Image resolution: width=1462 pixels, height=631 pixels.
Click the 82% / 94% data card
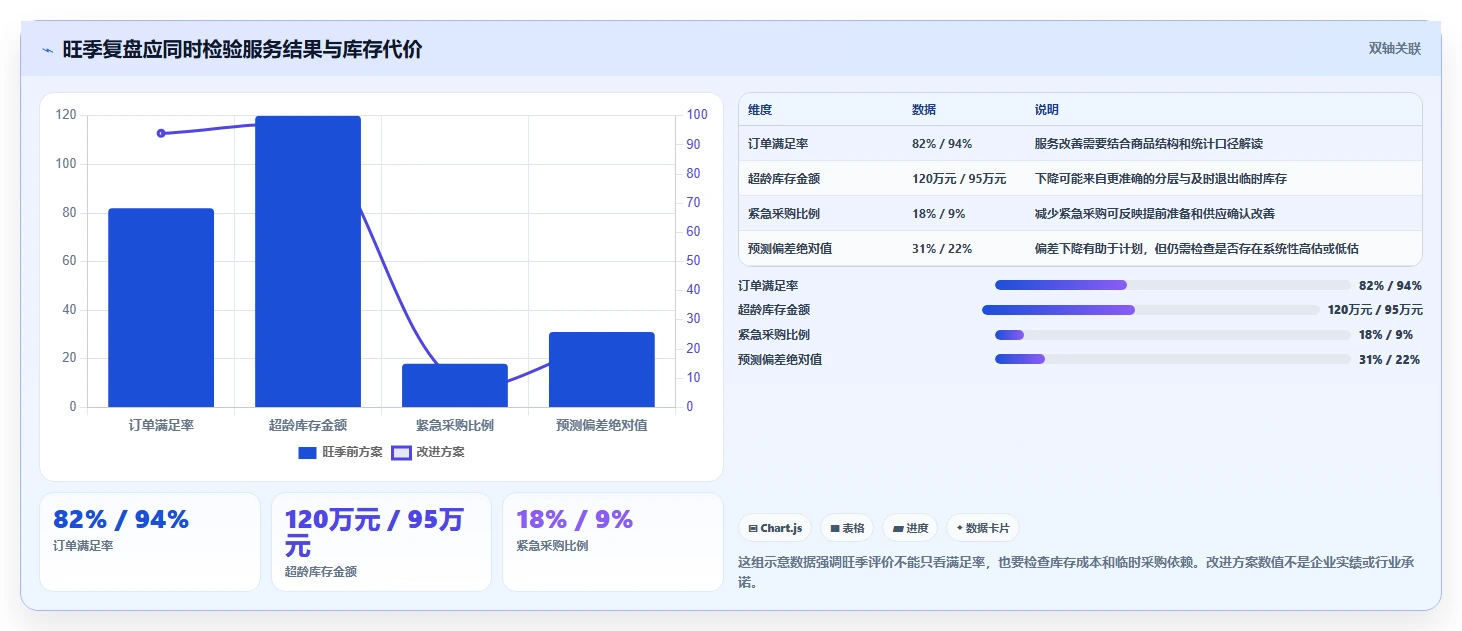click(x=150, y=541)
